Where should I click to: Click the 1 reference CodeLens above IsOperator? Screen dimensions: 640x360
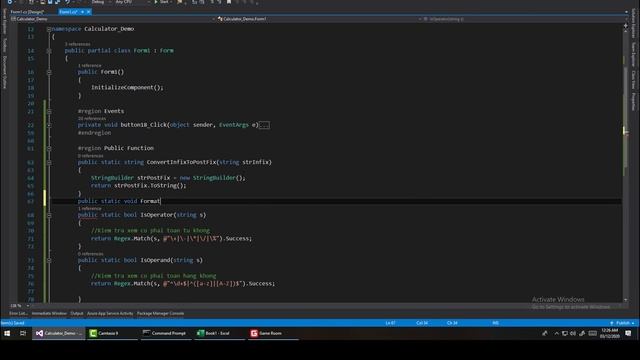coord(89,209)
